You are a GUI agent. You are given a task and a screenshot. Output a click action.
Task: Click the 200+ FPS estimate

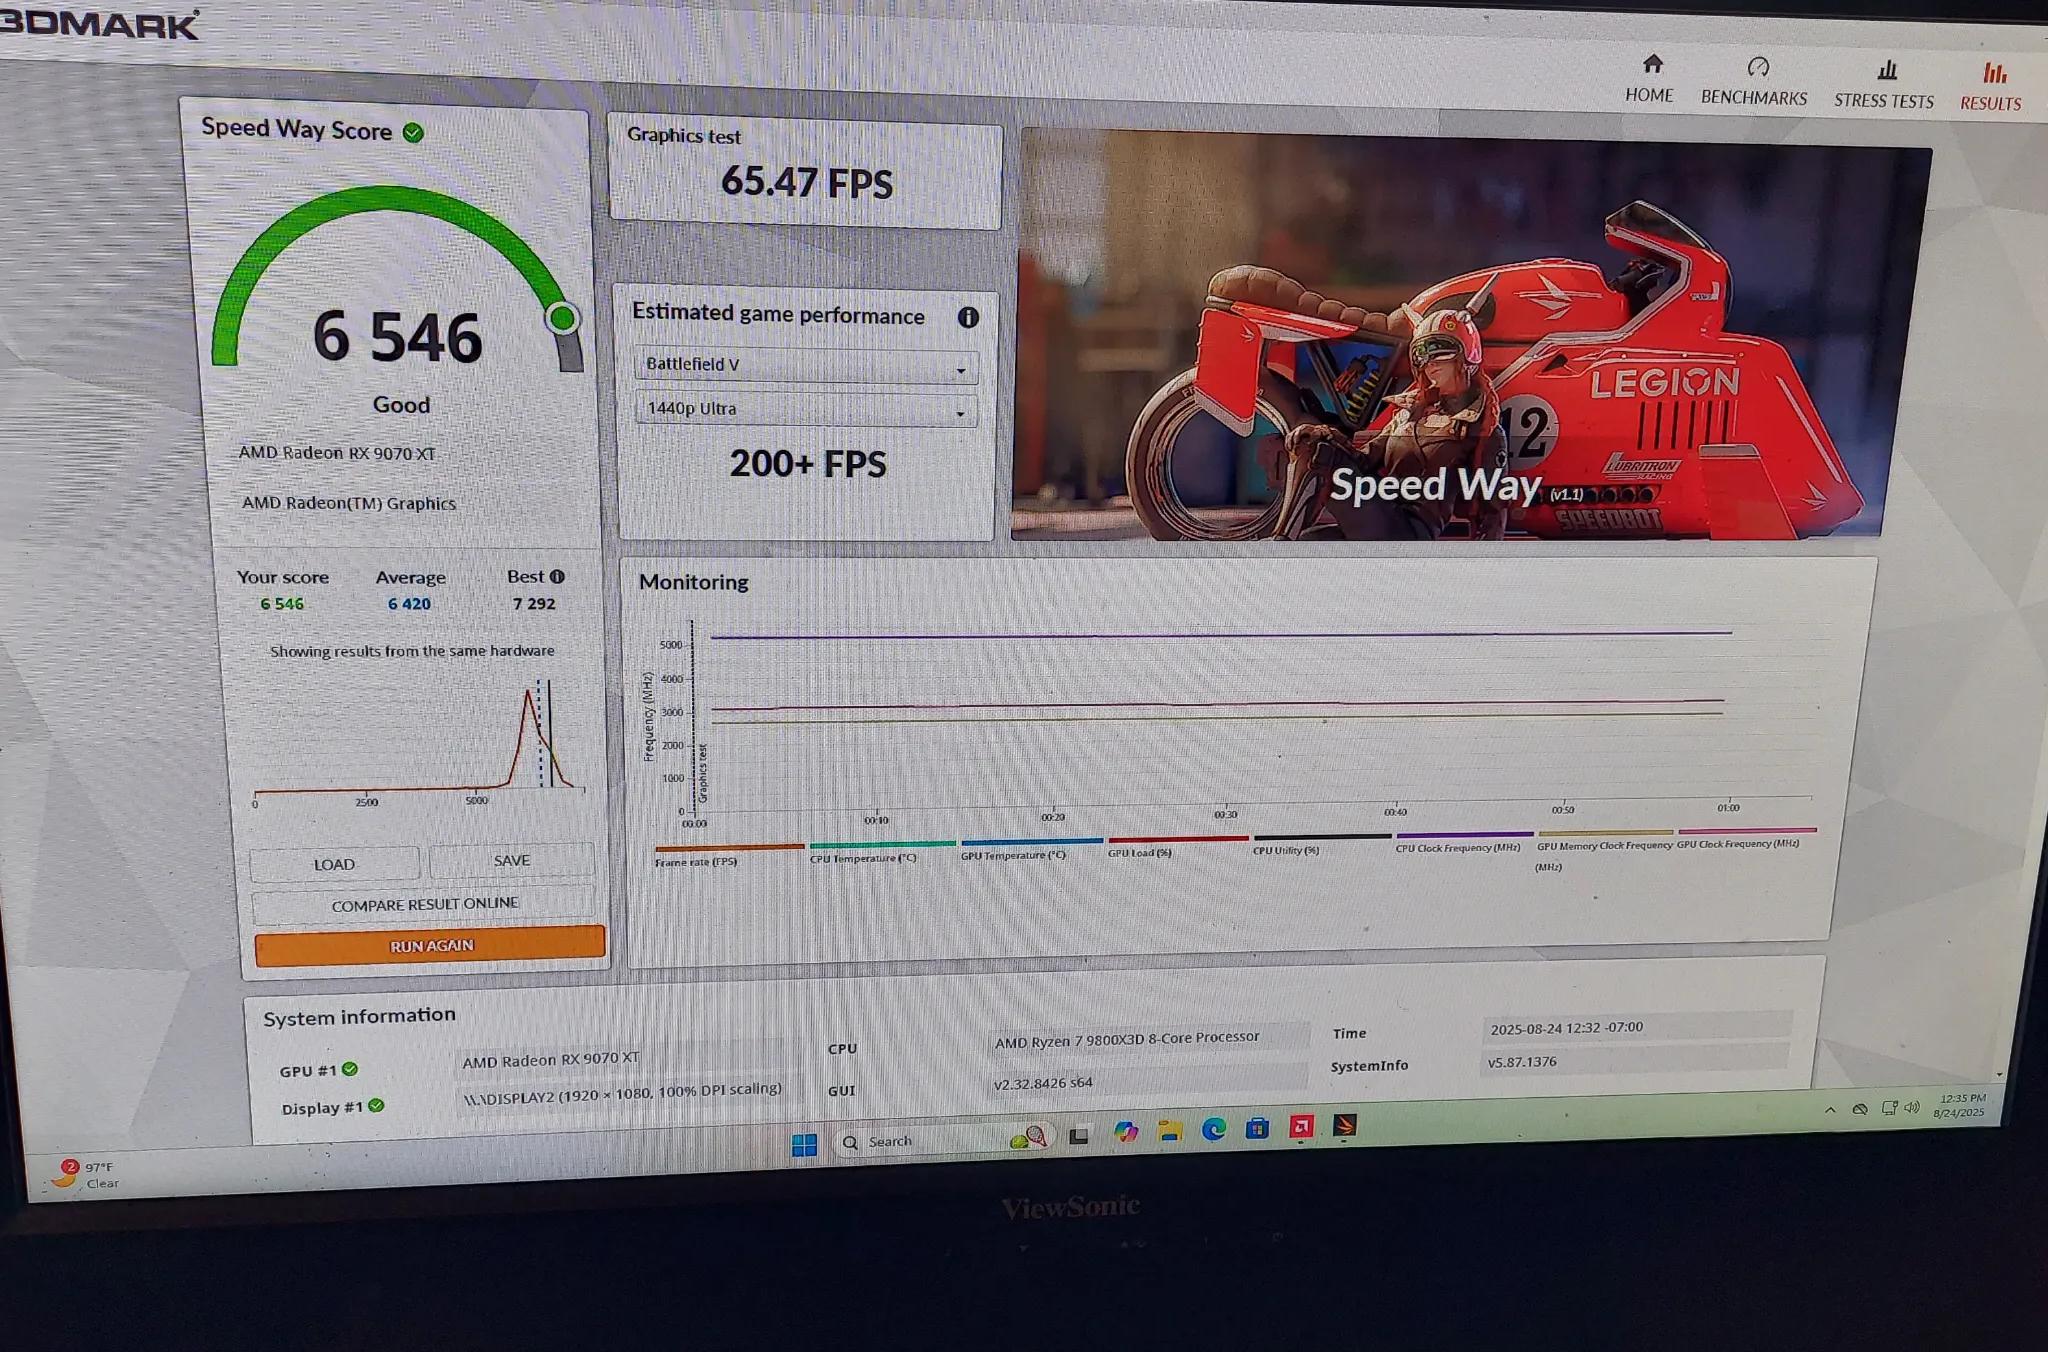pyautogui.click(x=808, y=464)
